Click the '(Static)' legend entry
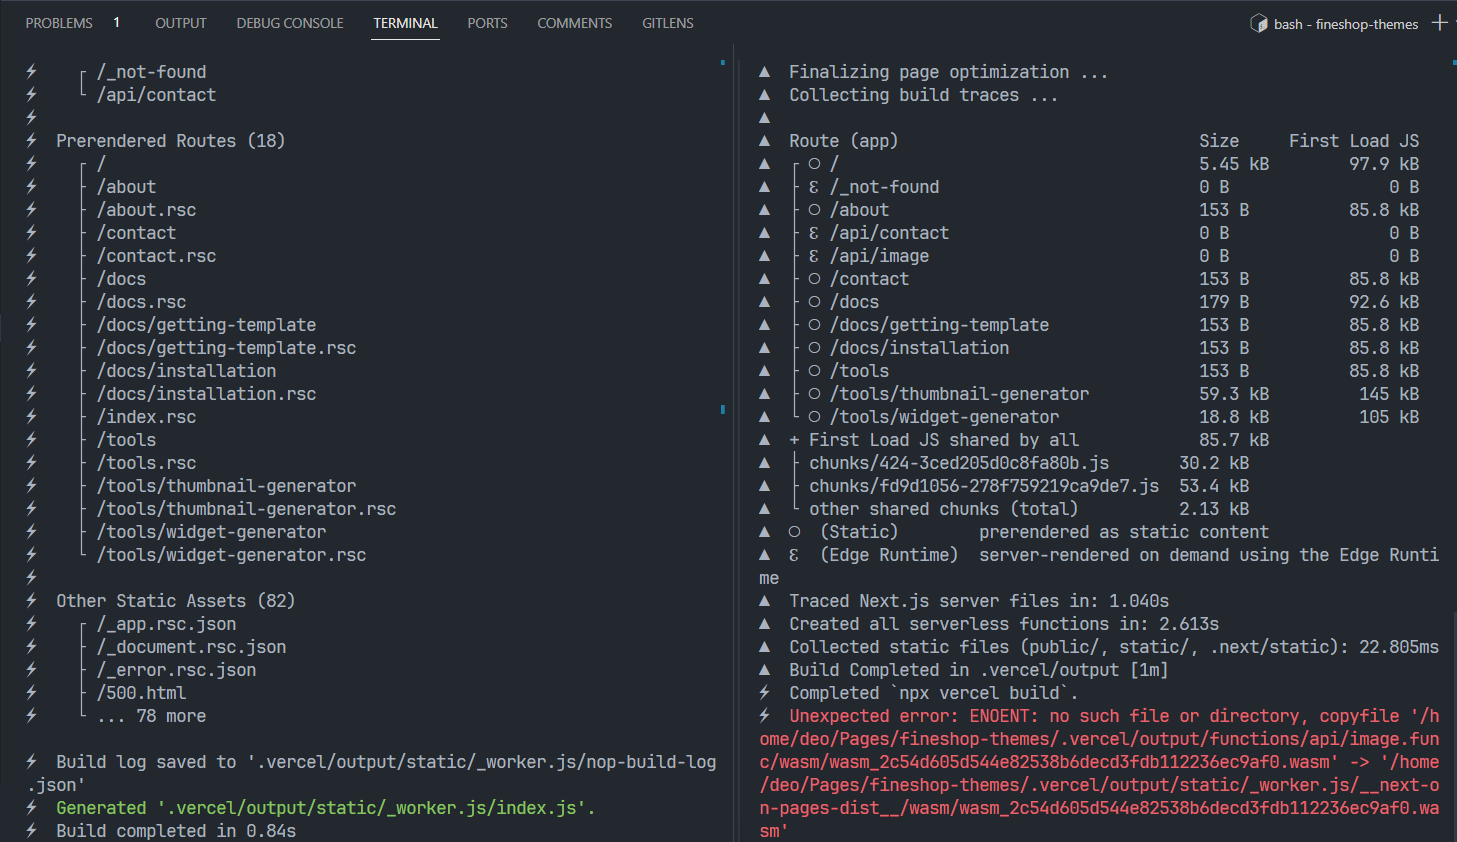This screenshot has height=842, width=1457. point(859,532)
